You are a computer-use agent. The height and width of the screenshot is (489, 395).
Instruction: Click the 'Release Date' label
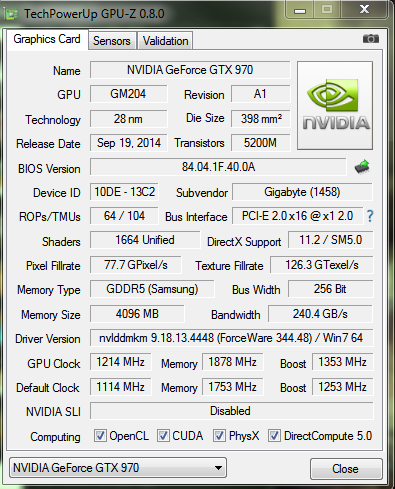(48, 144)
